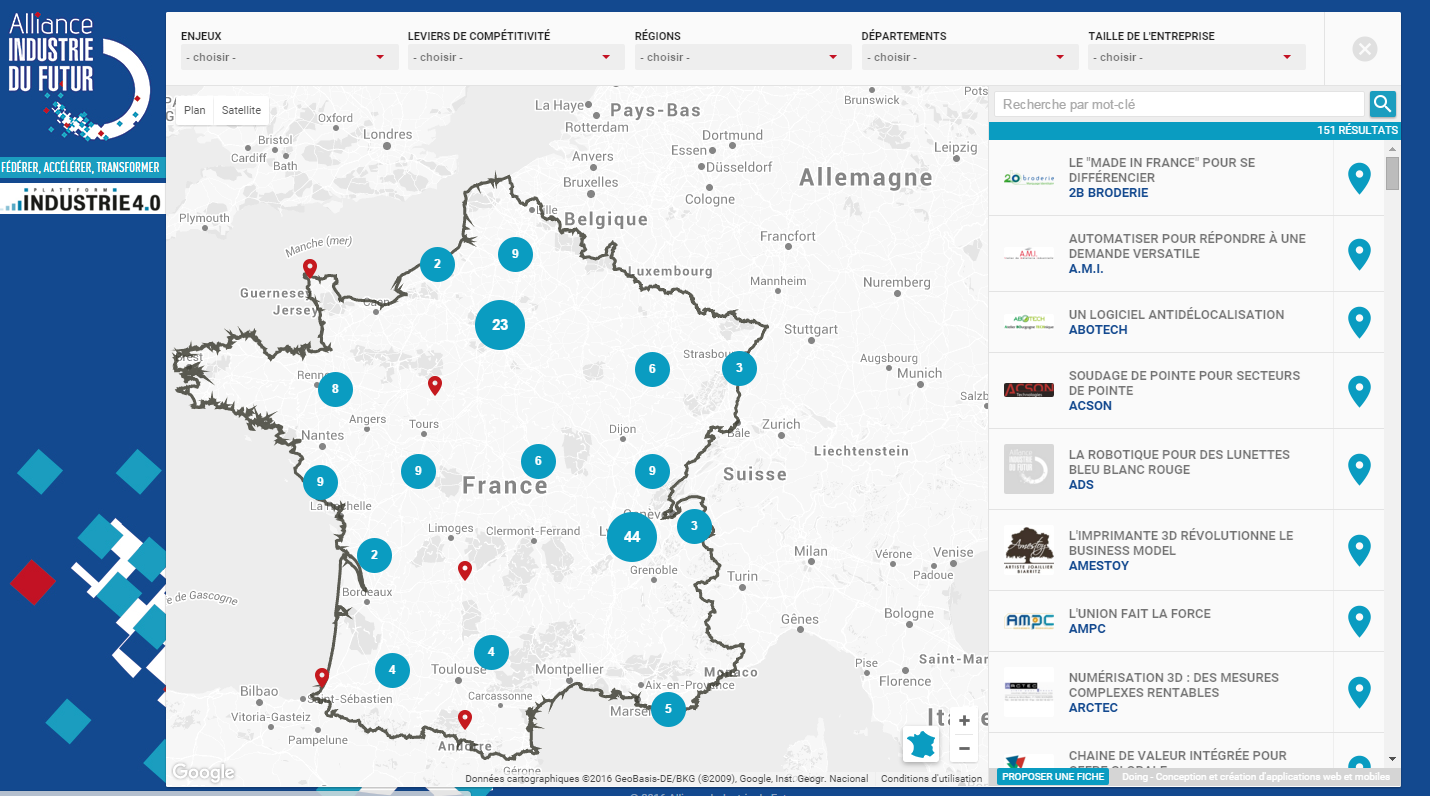Screen dimensions: 1430x796
Task: Locate AMPC with its pin icon
Action: (x=1359, y=622)
